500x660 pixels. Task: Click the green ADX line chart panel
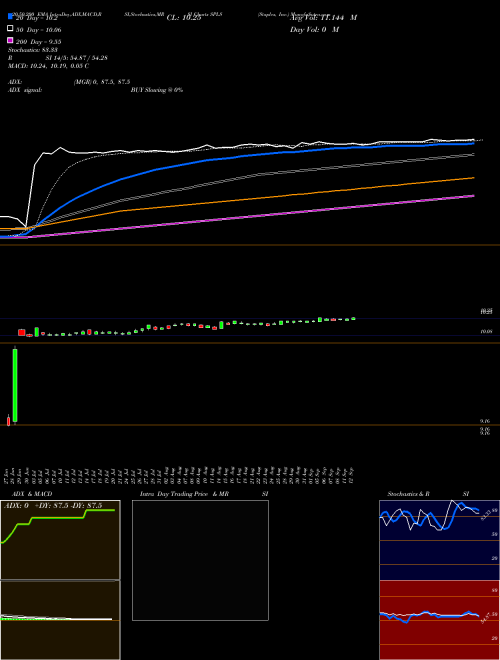(60, 540)
